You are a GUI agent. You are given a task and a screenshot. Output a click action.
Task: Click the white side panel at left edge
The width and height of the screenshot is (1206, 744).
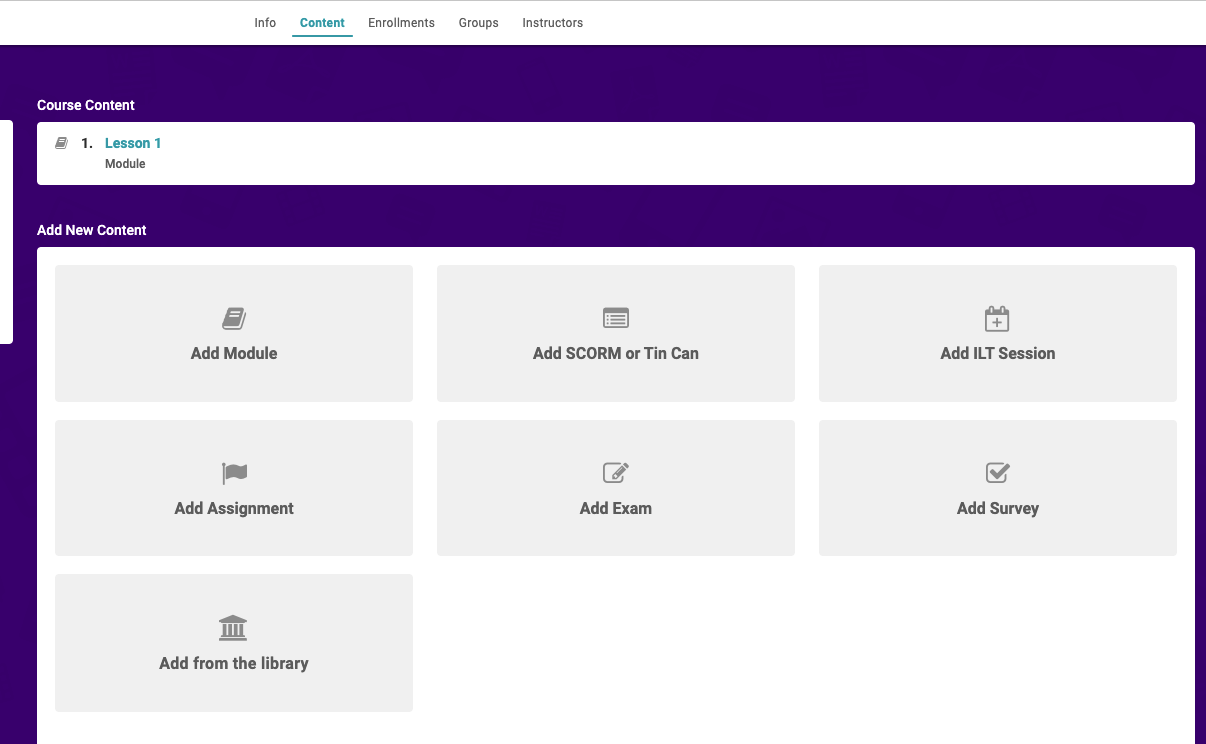click(x=6, y=232)
